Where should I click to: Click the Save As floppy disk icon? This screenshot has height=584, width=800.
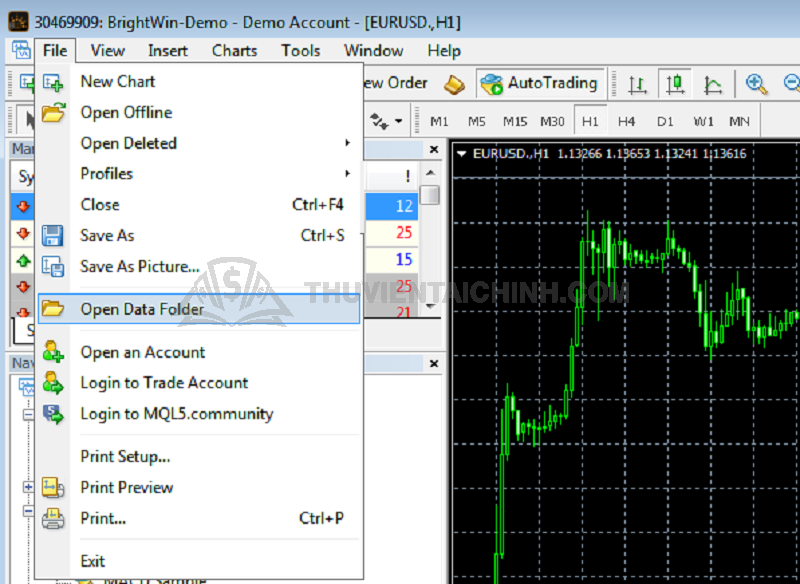point(53,236)
